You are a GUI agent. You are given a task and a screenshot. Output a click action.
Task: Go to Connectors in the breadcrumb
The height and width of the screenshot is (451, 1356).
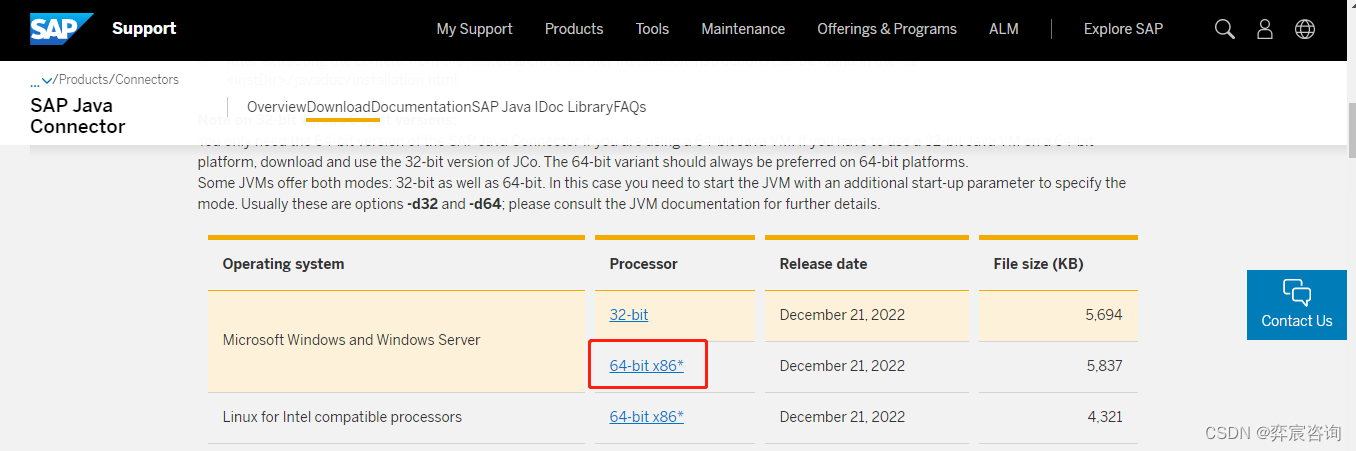tap(148, 79)
